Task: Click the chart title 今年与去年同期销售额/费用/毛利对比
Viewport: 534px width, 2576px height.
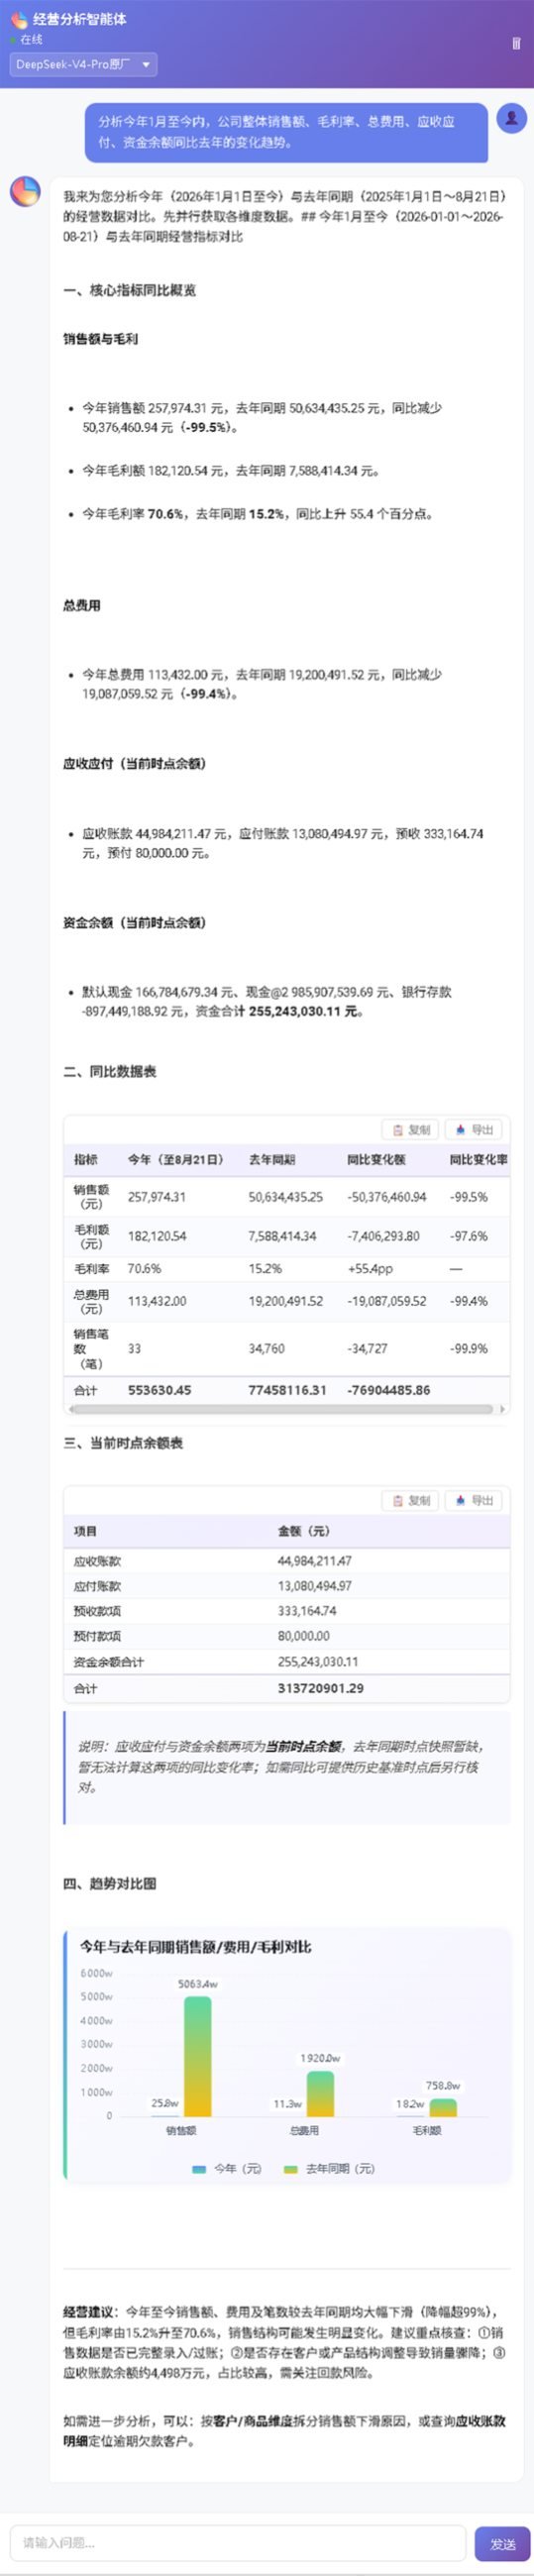Action: pos(196,1946)
